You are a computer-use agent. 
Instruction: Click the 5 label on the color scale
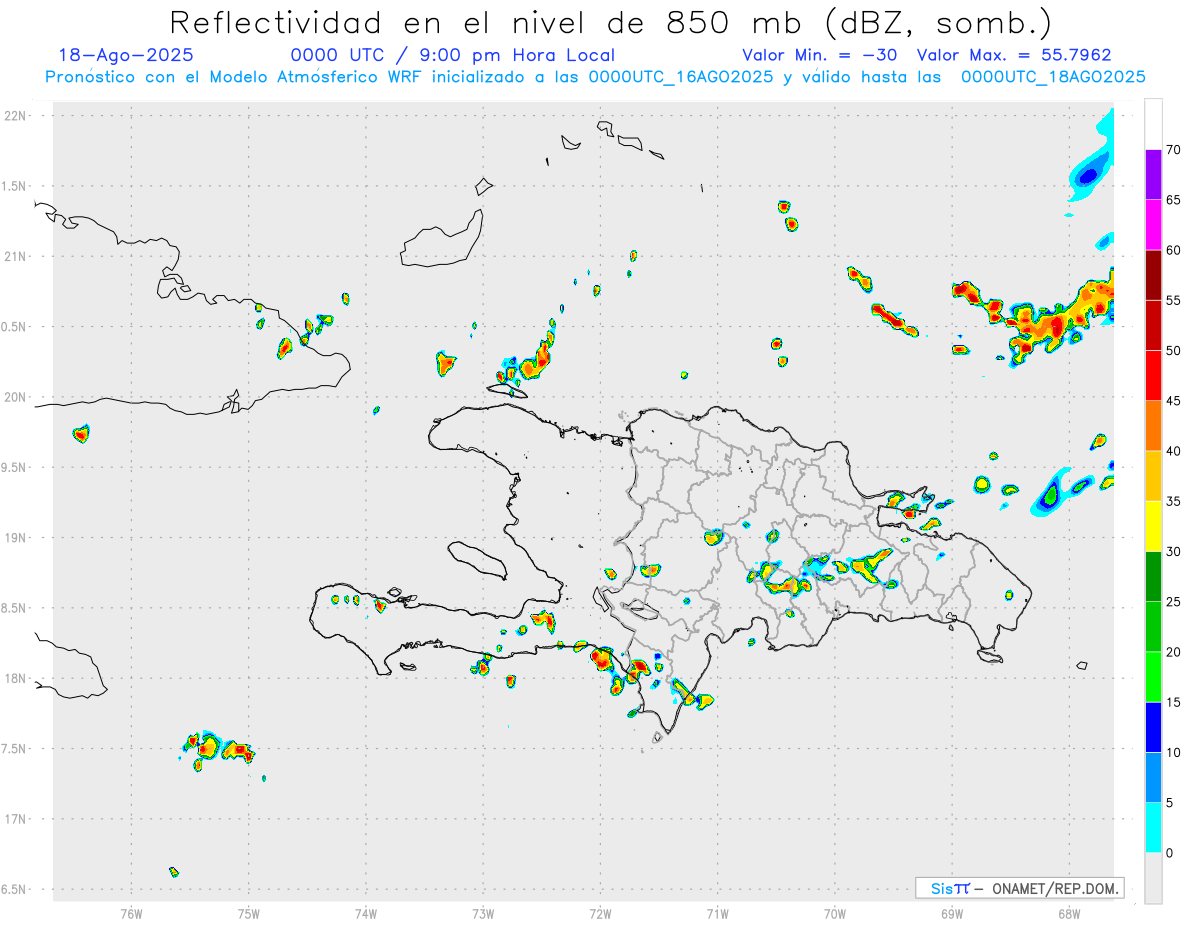(1169, 802)
